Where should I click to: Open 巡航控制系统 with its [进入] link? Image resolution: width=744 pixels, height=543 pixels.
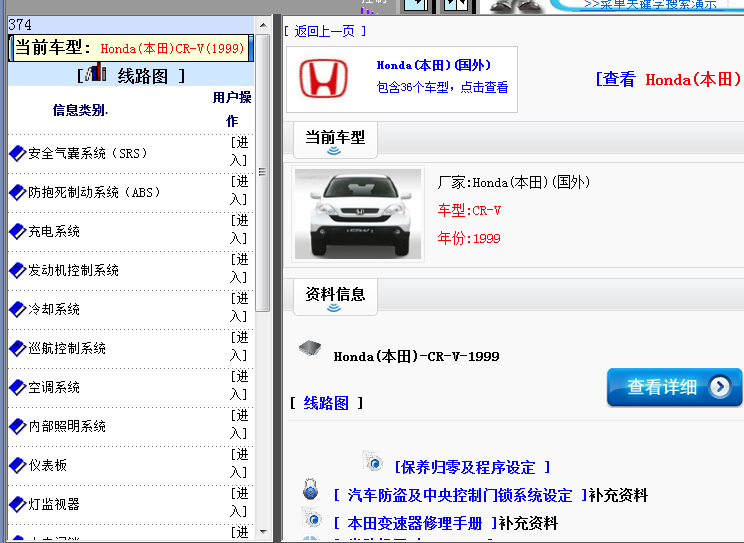[240, 346]
